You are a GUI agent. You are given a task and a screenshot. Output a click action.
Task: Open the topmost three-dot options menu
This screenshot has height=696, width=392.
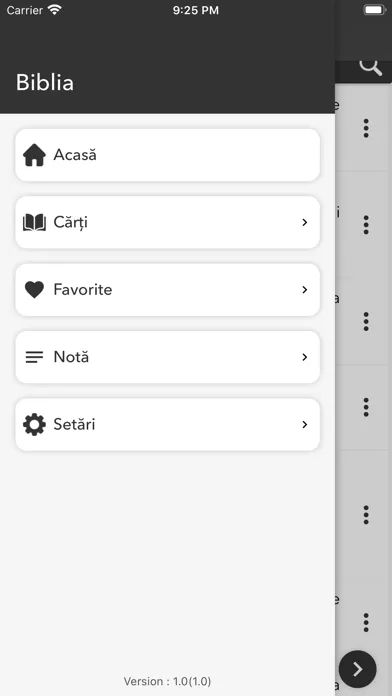[366, 128]
